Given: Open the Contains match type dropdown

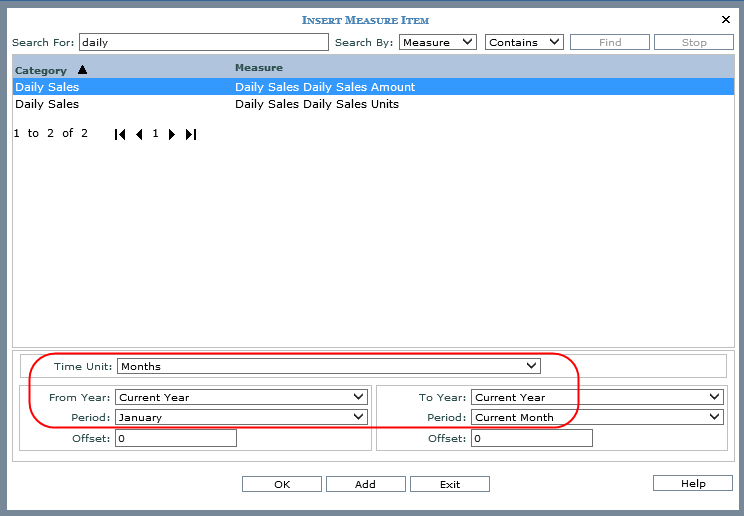Looking at the screenshot, I should [524, 42].
